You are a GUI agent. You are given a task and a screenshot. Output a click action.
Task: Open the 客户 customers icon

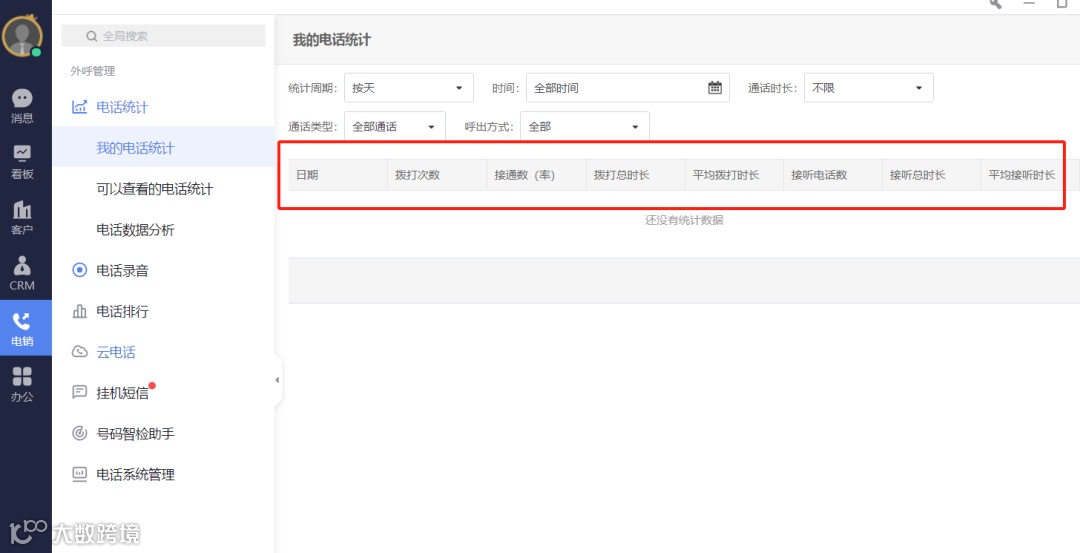(x=22, y=218)
